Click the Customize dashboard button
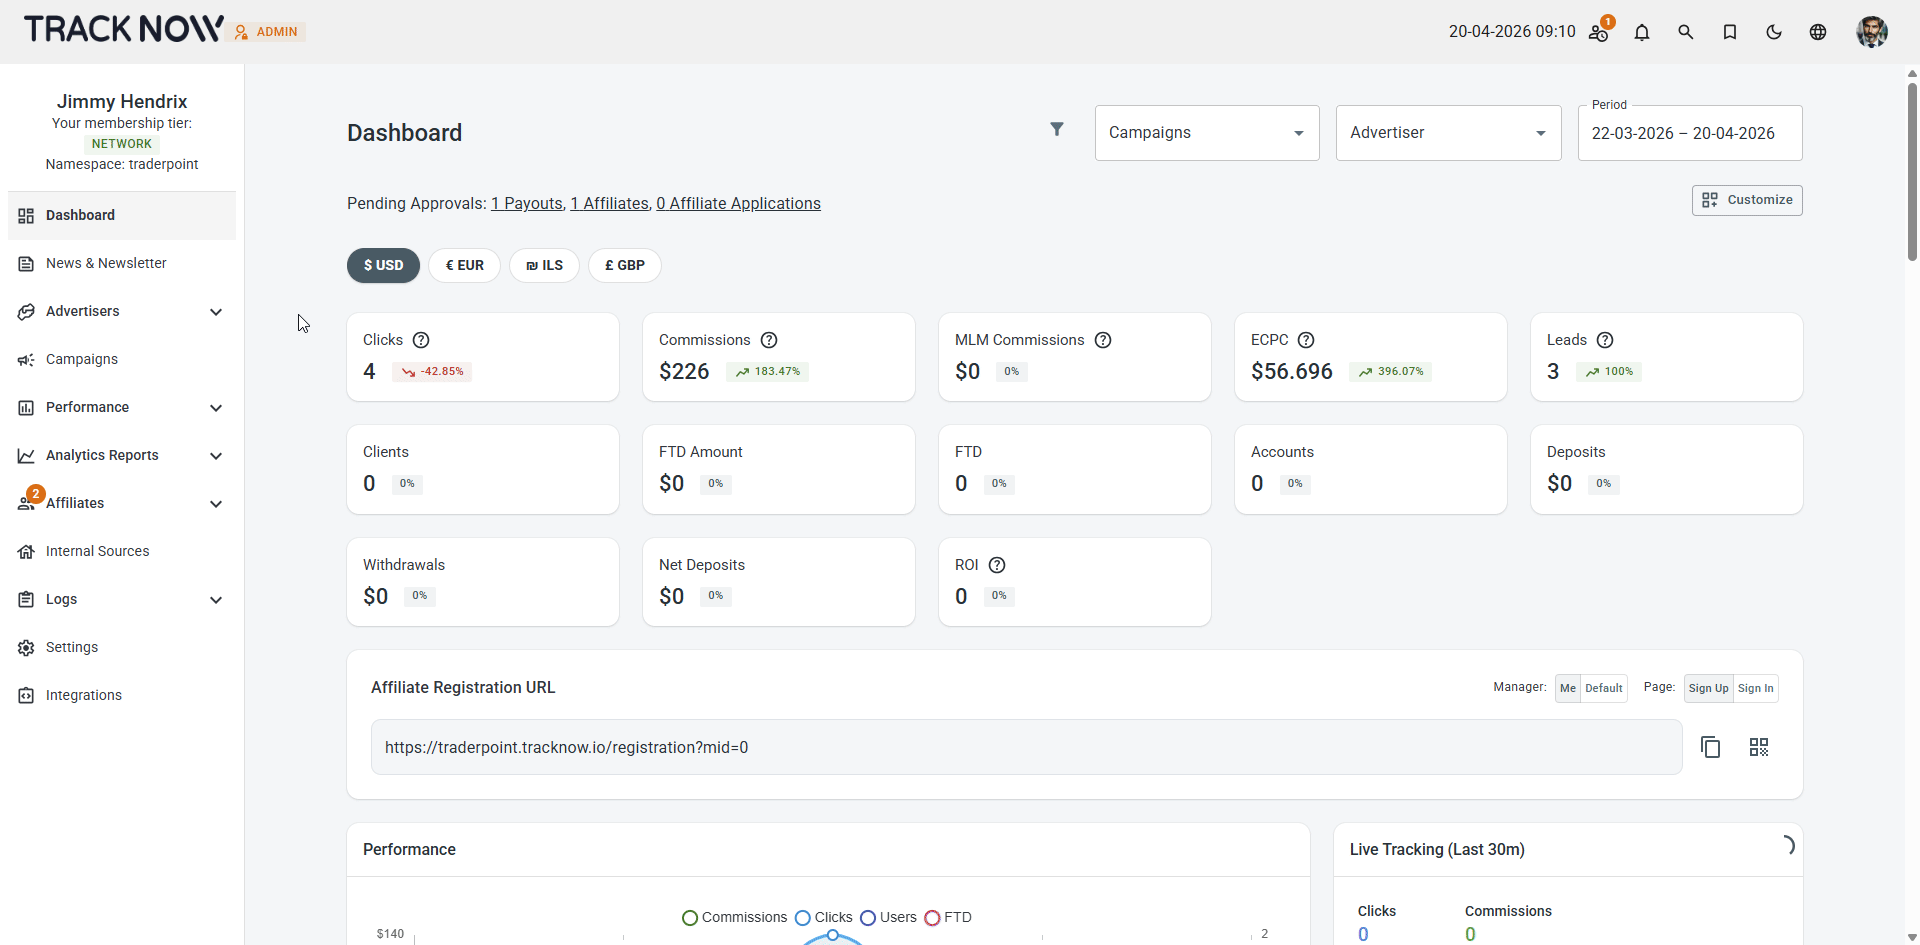1920x945 pixels. pyautogui.click(x=1747, y=200)
